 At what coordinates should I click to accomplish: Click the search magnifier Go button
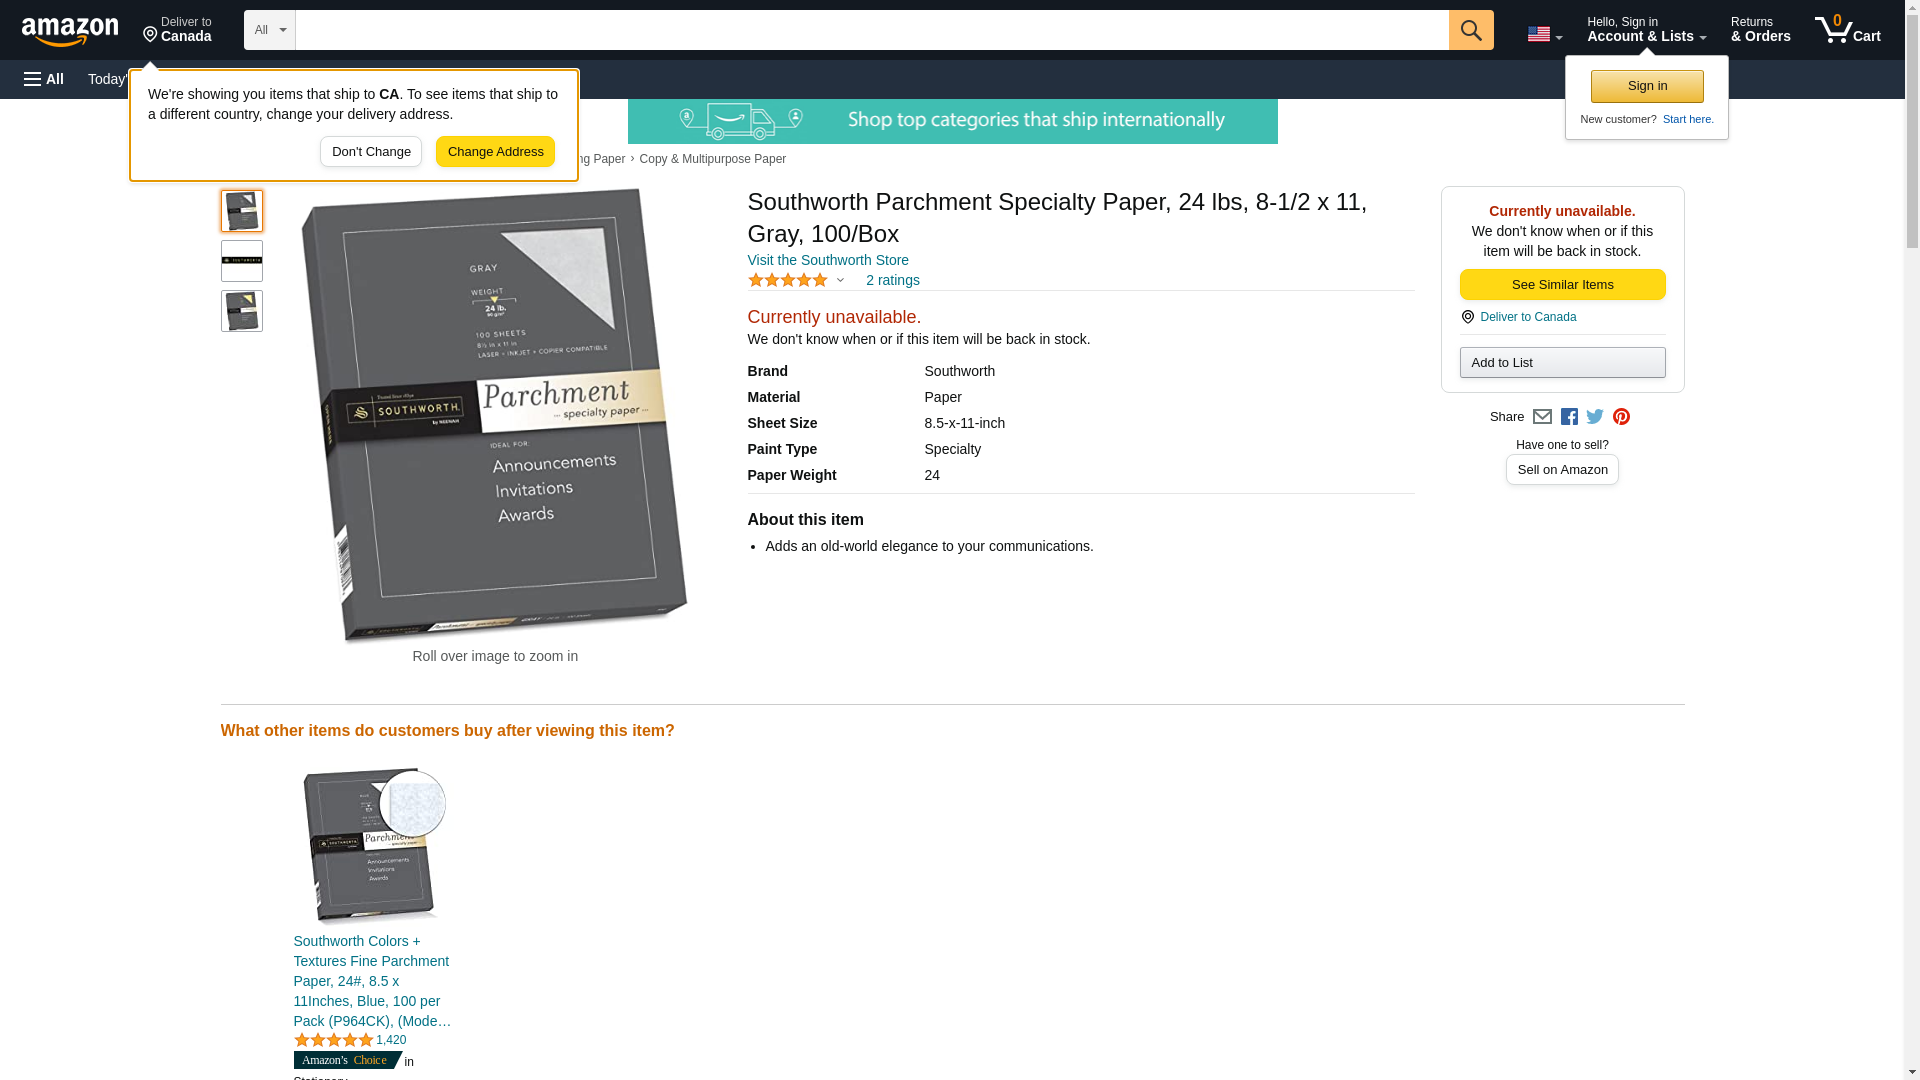(x=1470, y=30)
